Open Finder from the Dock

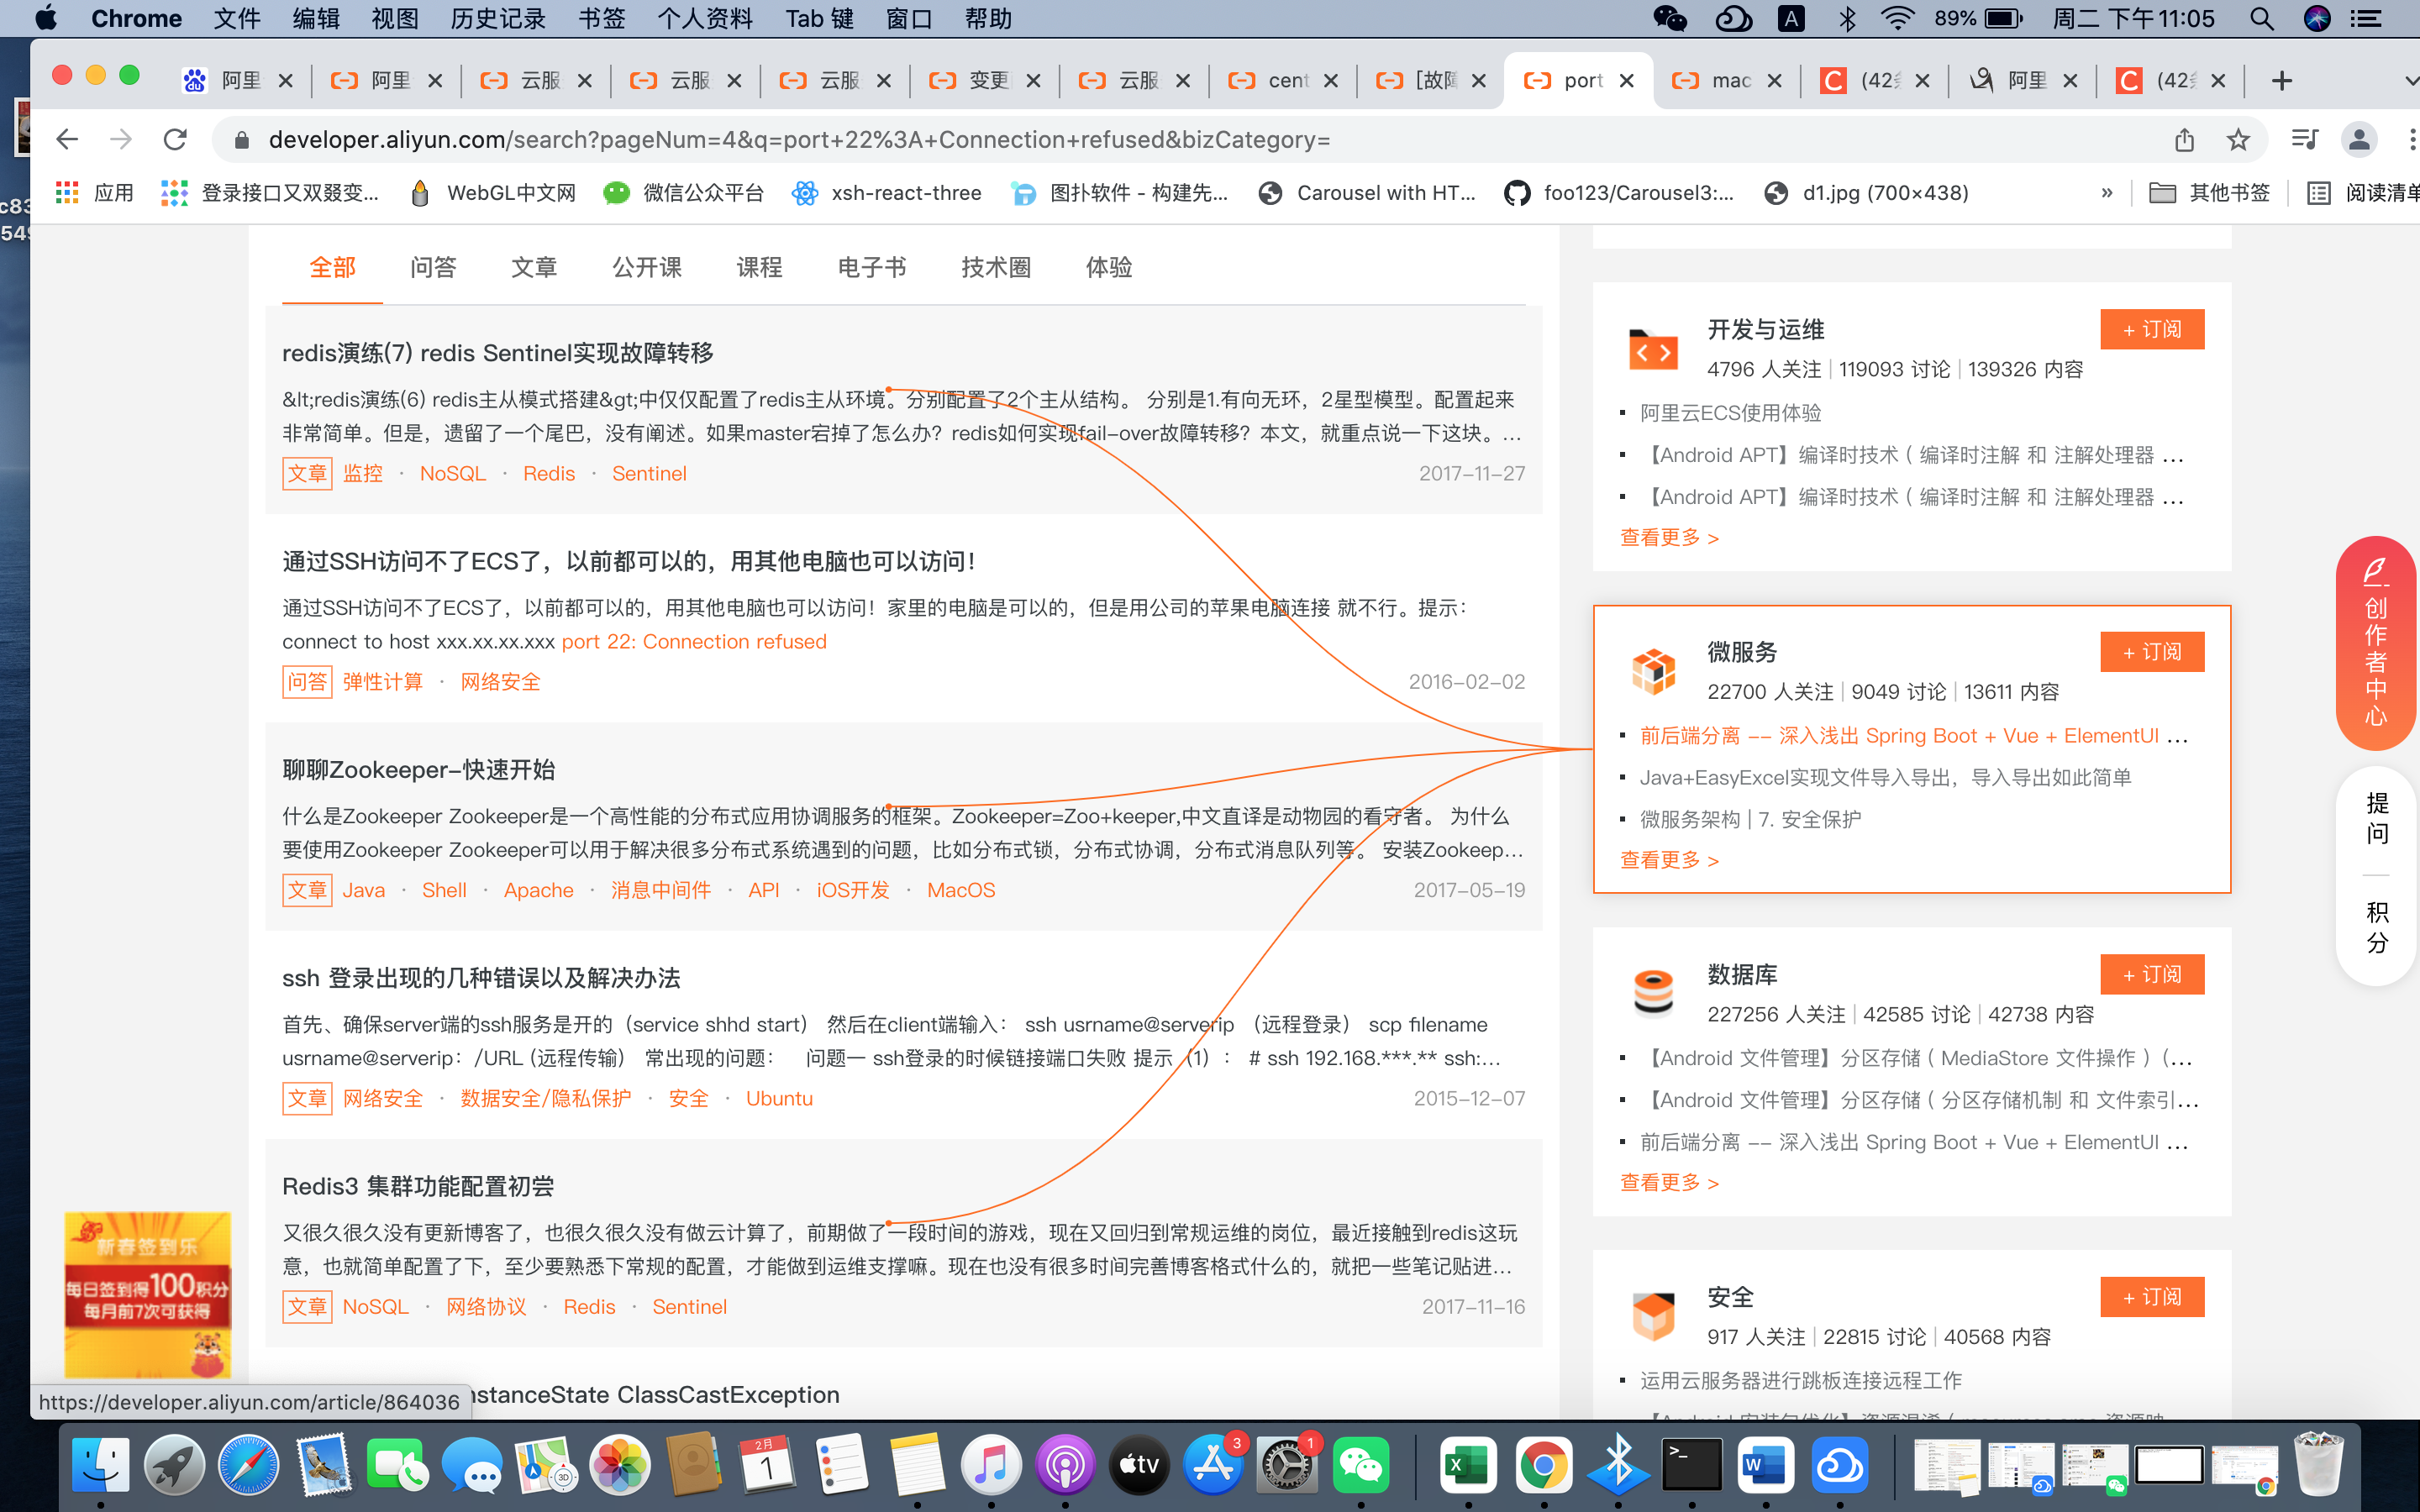101,1466
